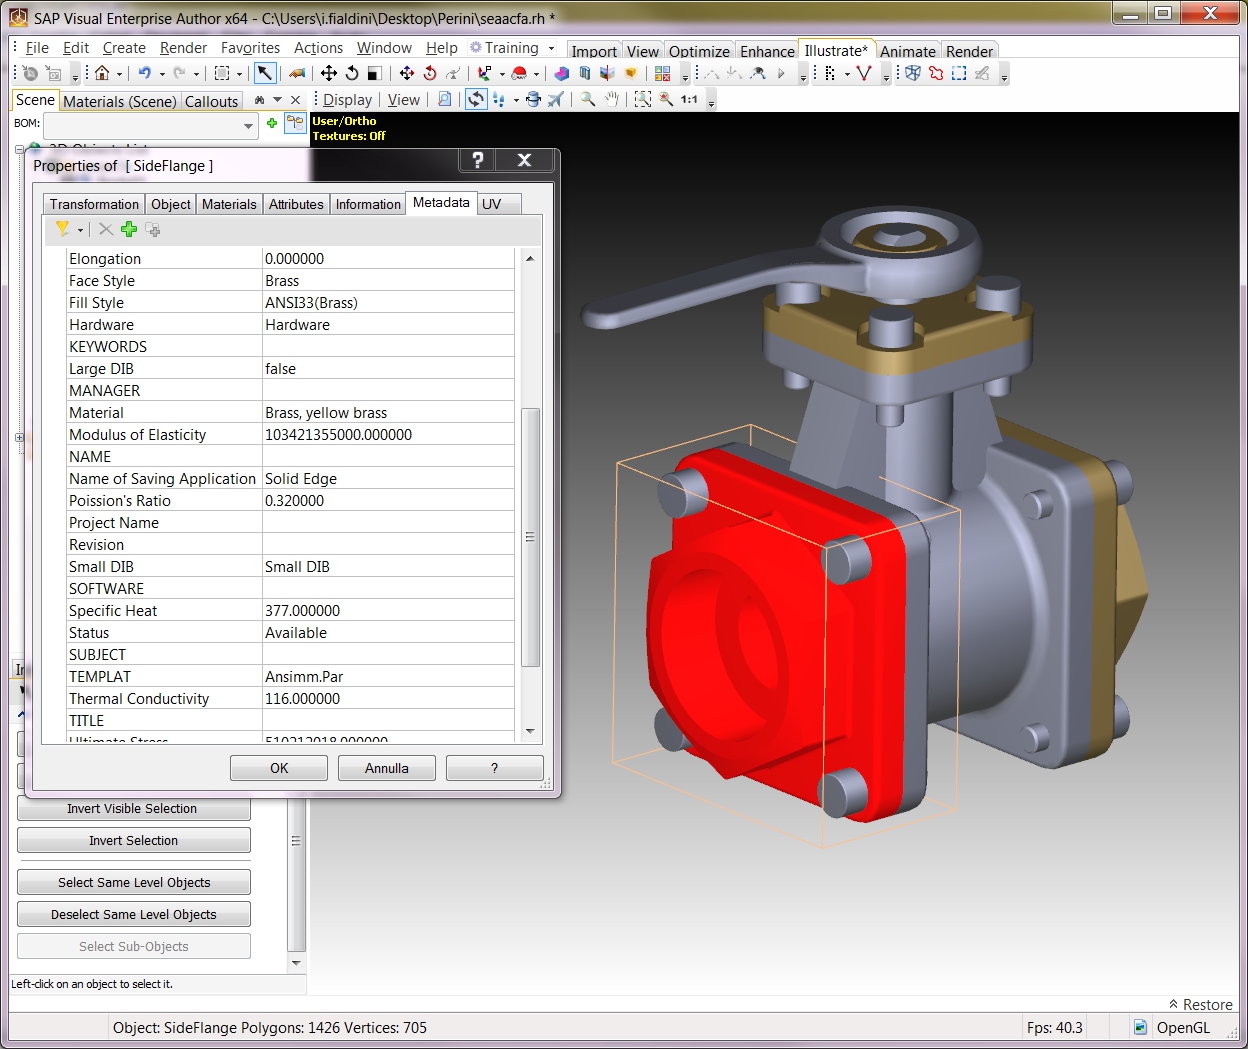The width and height of the screenshot is (1248, 1049).
Task: Open the Favorites menu
Action: (250, 48)
